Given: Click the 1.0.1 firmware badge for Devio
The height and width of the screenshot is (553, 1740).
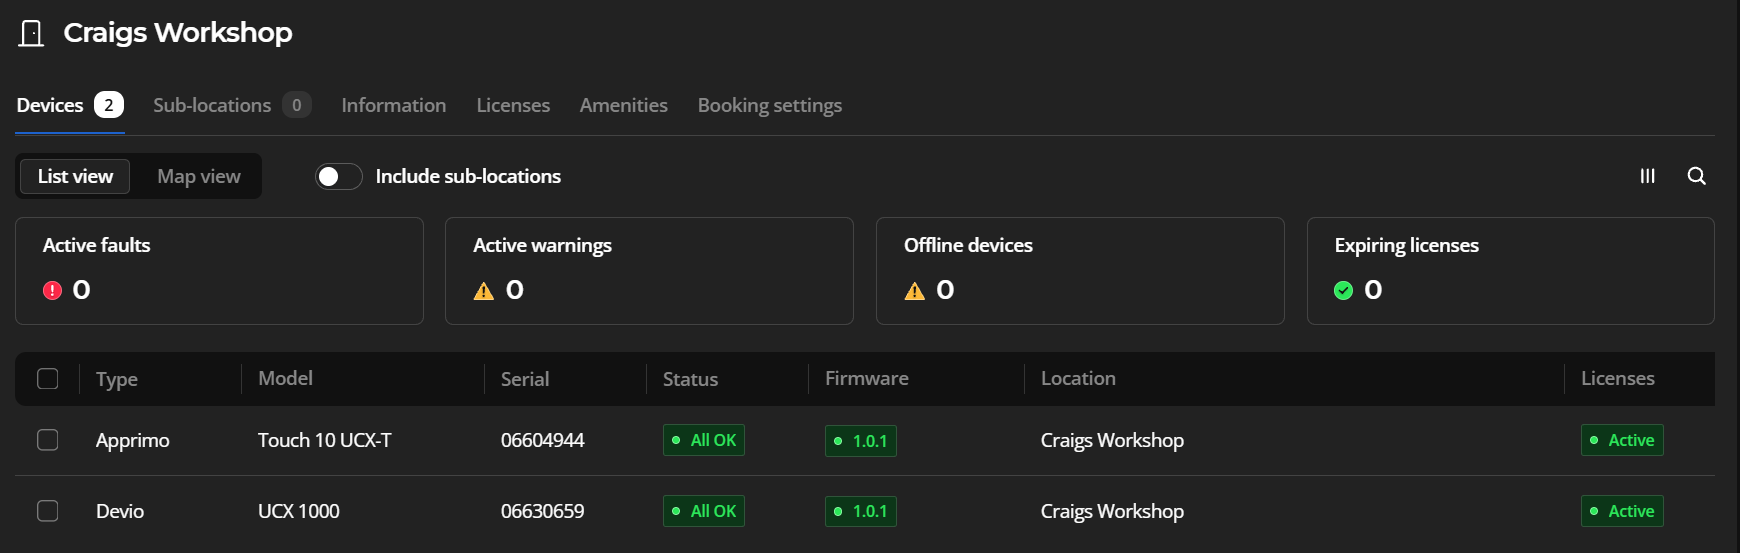Looking at the screenshot, I should pyautogui.click(x=861, y=511).
